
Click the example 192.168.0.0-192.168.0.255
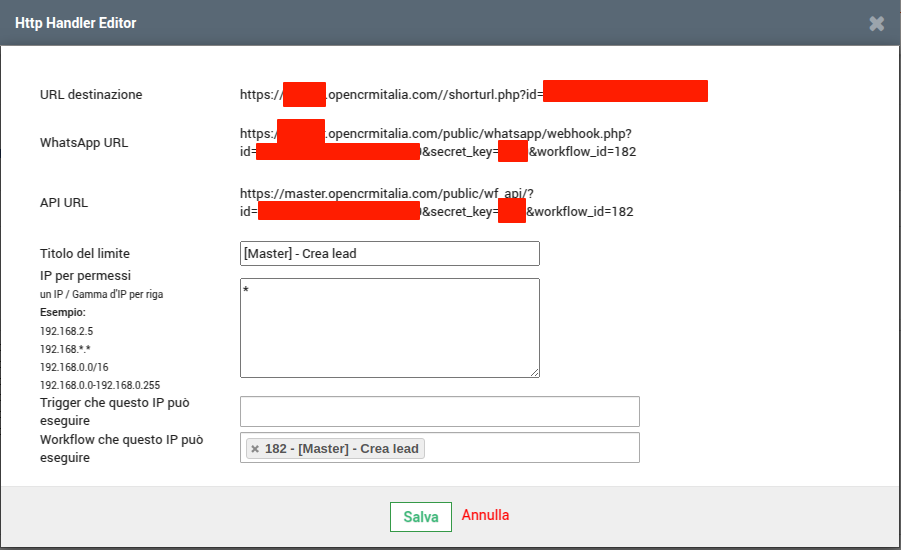(100, 385)
